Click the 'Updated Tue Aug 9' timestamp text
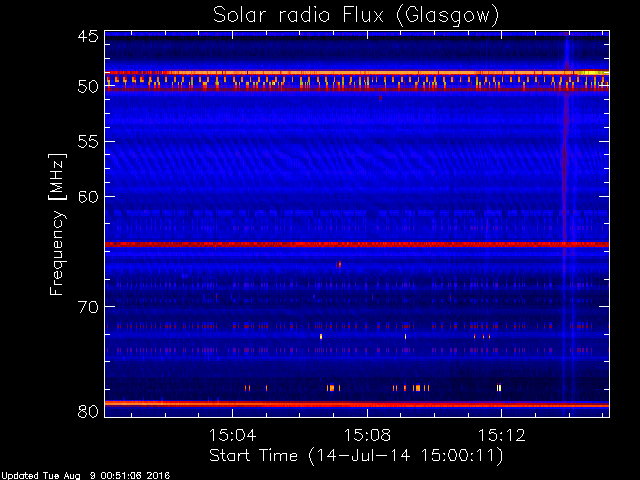 (x=85, y=476)
